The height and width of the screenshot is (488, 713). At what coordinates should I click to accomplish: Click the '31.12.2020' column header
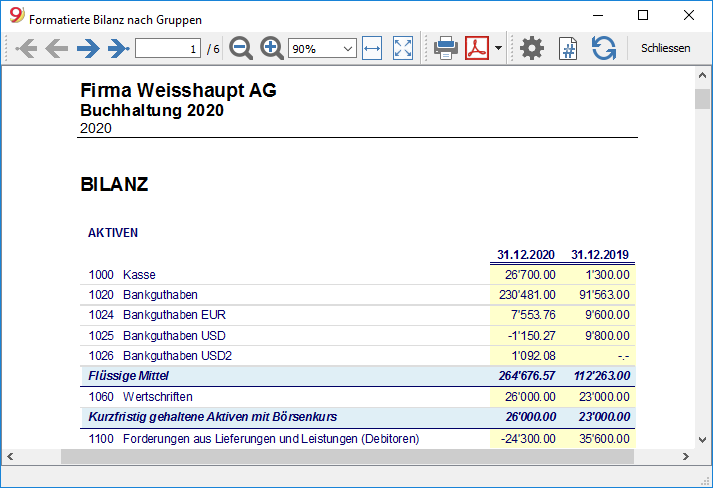(x=526, y=254)
